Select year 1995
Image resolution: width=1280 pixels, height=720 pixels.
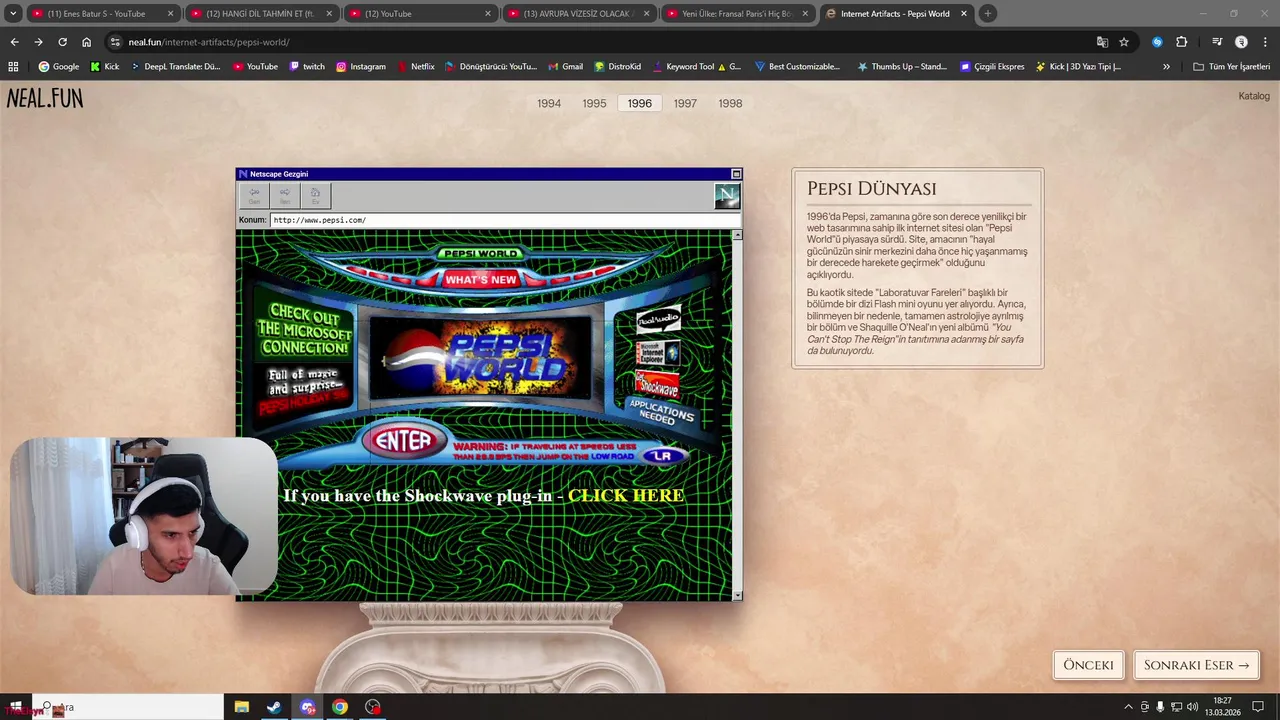(594, 103)
